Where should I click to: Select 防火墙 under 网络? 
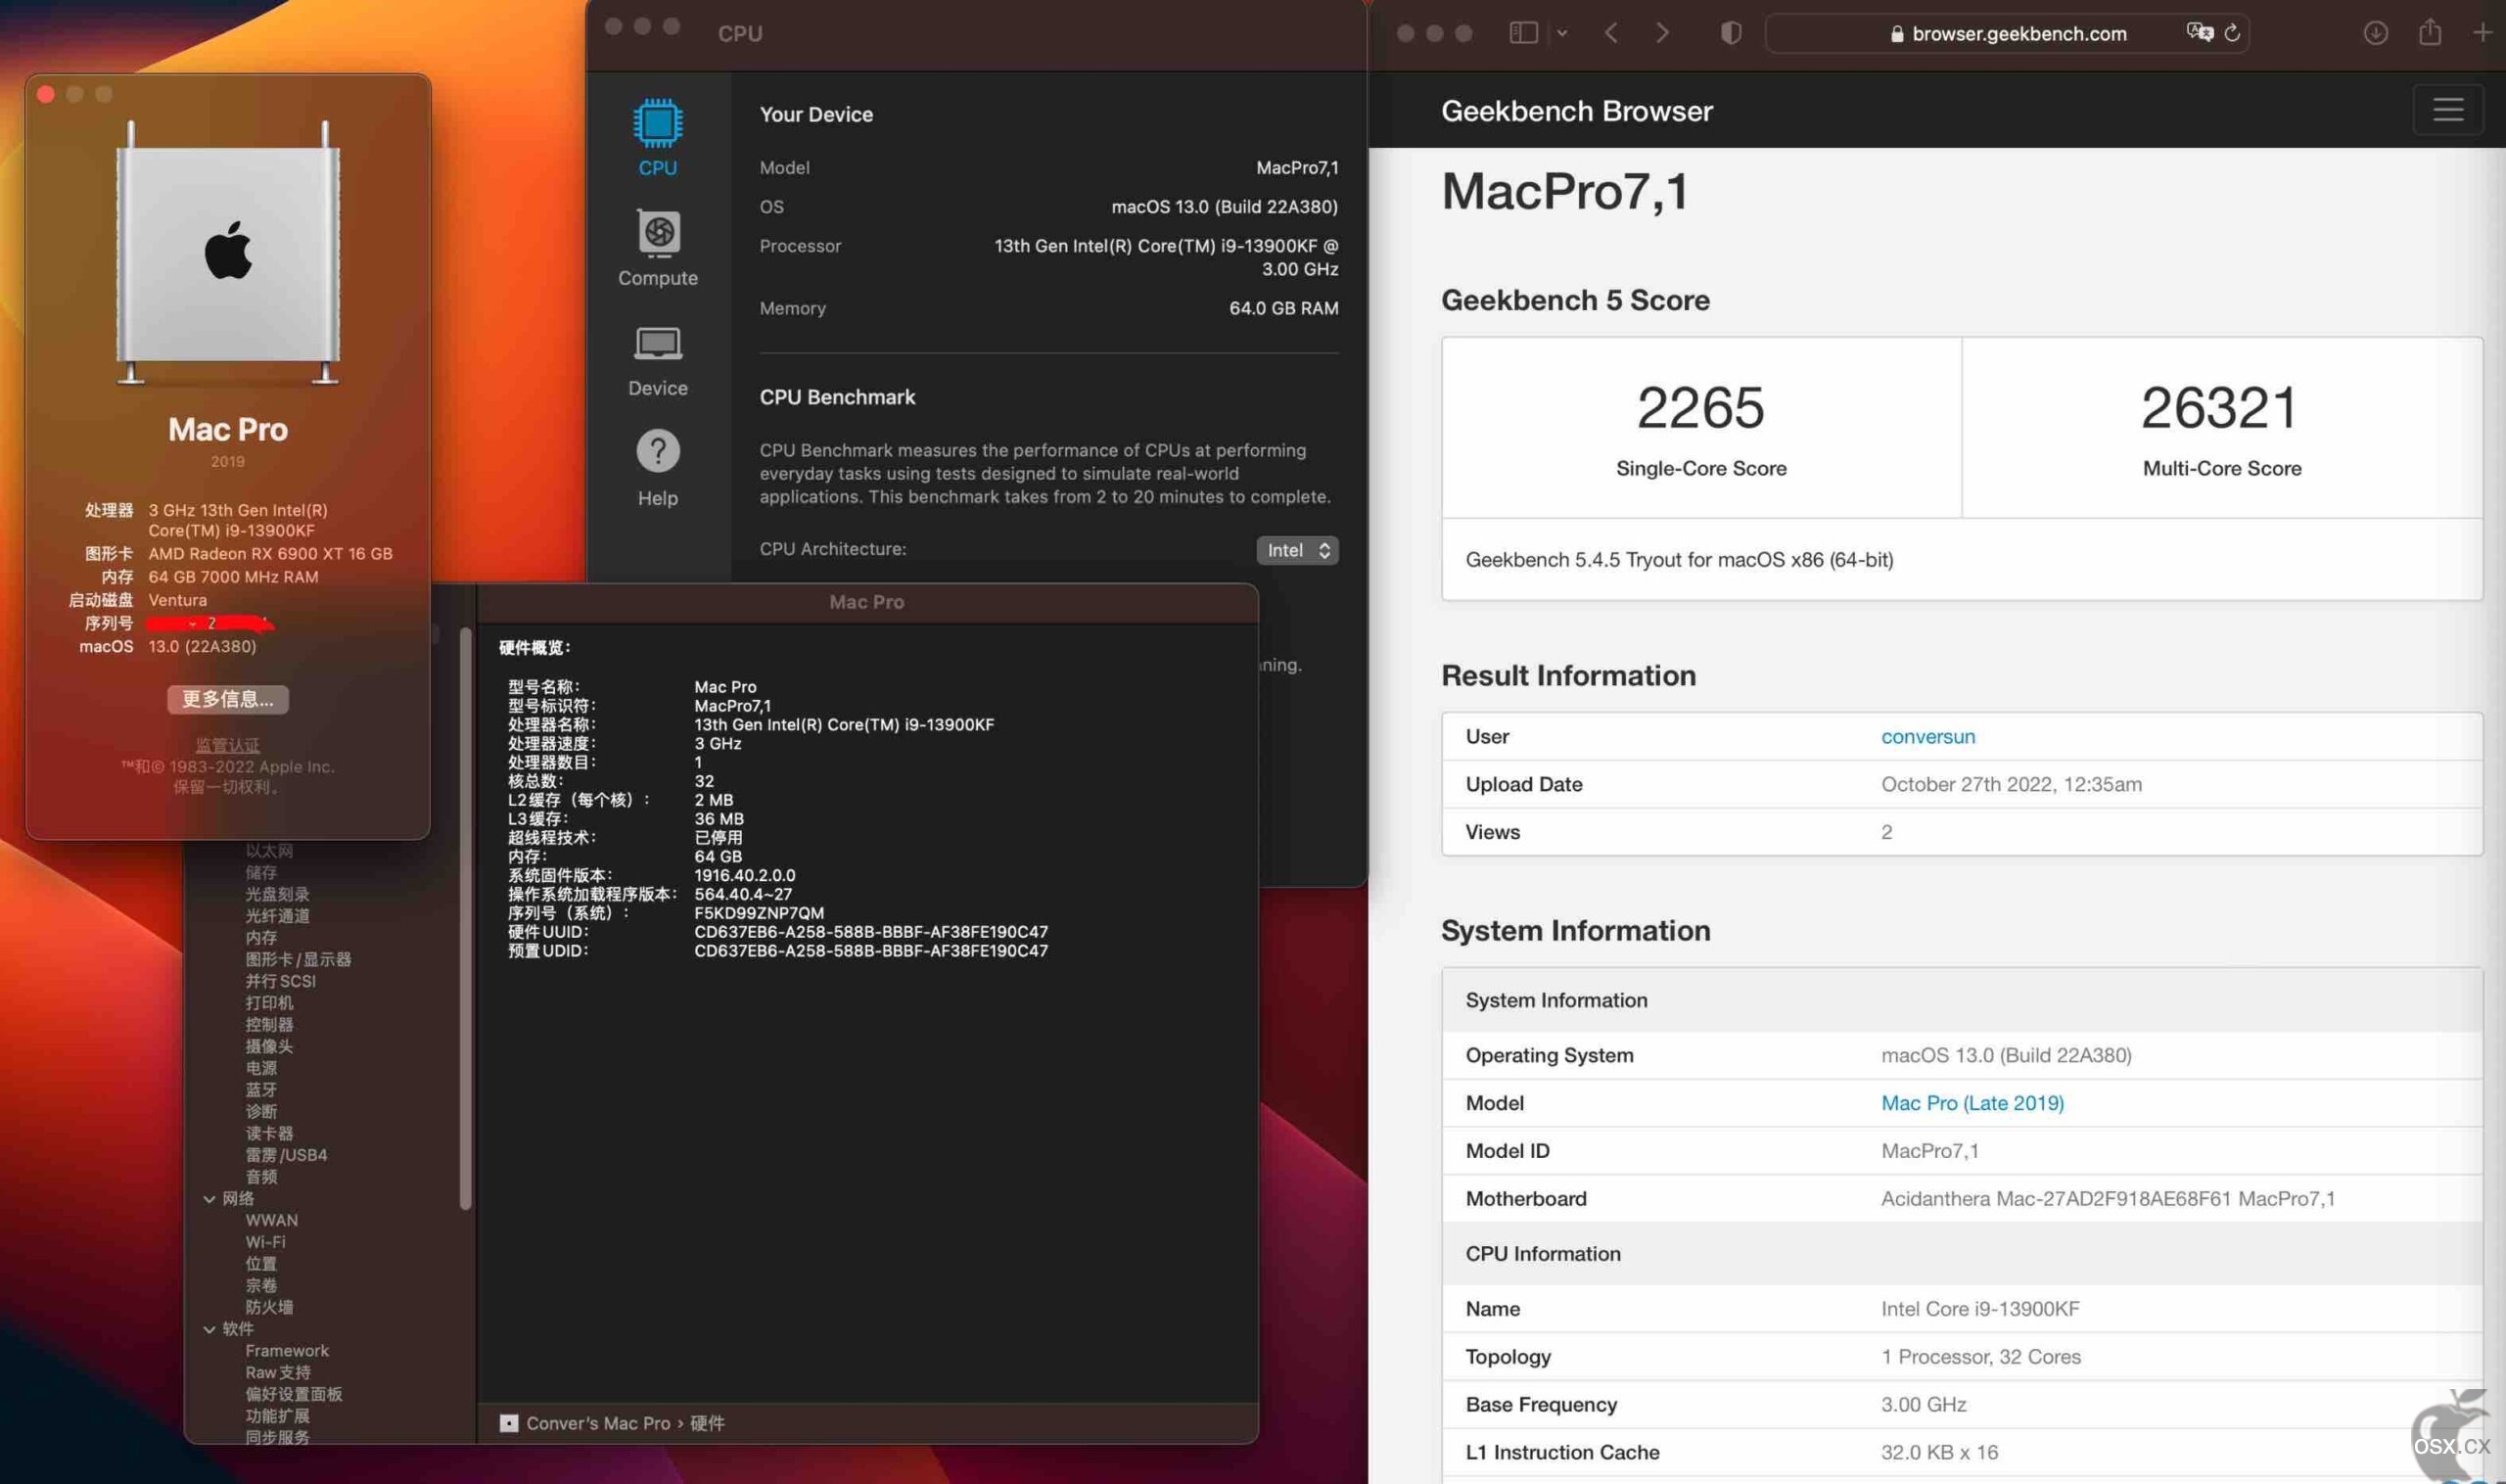269,1306
